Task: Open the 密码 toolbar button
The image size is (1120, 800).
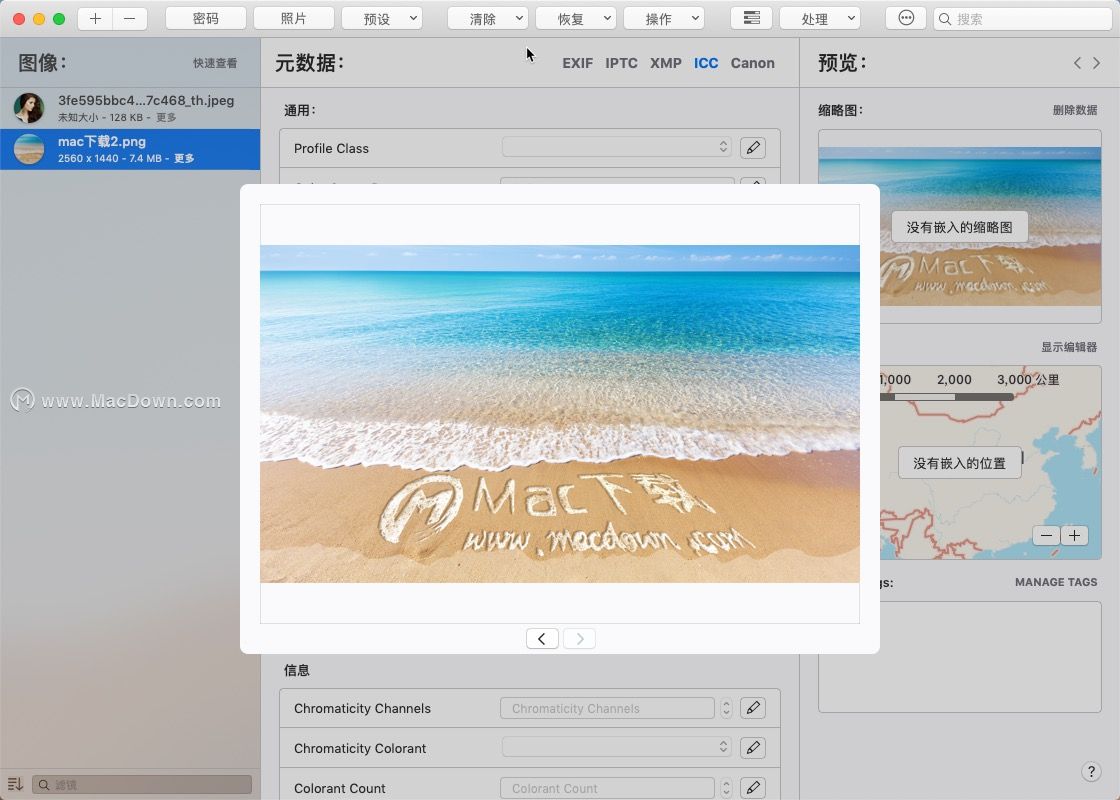Action: click(206, 19)
